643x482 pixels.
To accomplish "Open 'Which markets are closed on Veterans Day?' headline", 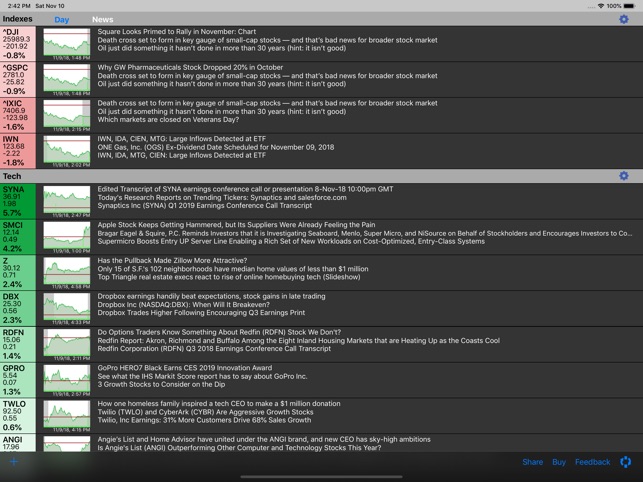I will pyautogui.click(x=168, y=119).
